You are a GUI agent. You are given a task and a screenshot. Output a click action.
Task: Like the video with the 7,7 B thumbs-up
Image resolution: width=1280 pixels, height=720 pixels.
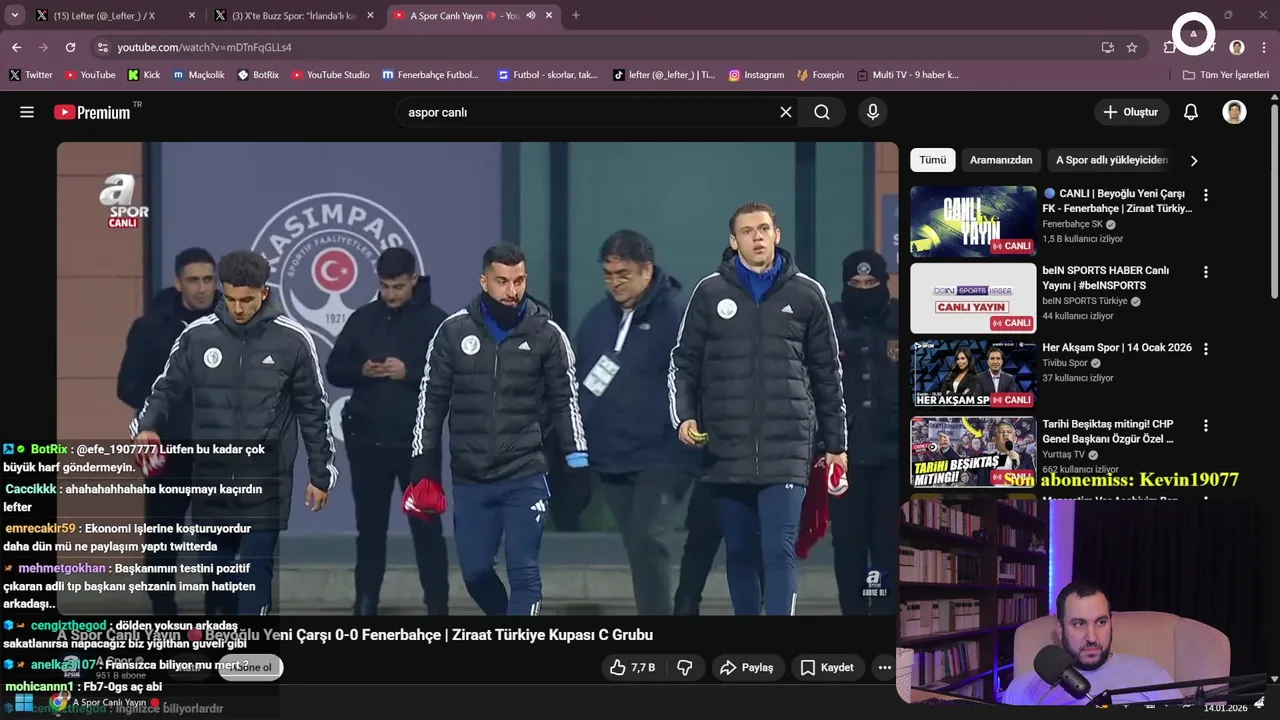(632, 667)
